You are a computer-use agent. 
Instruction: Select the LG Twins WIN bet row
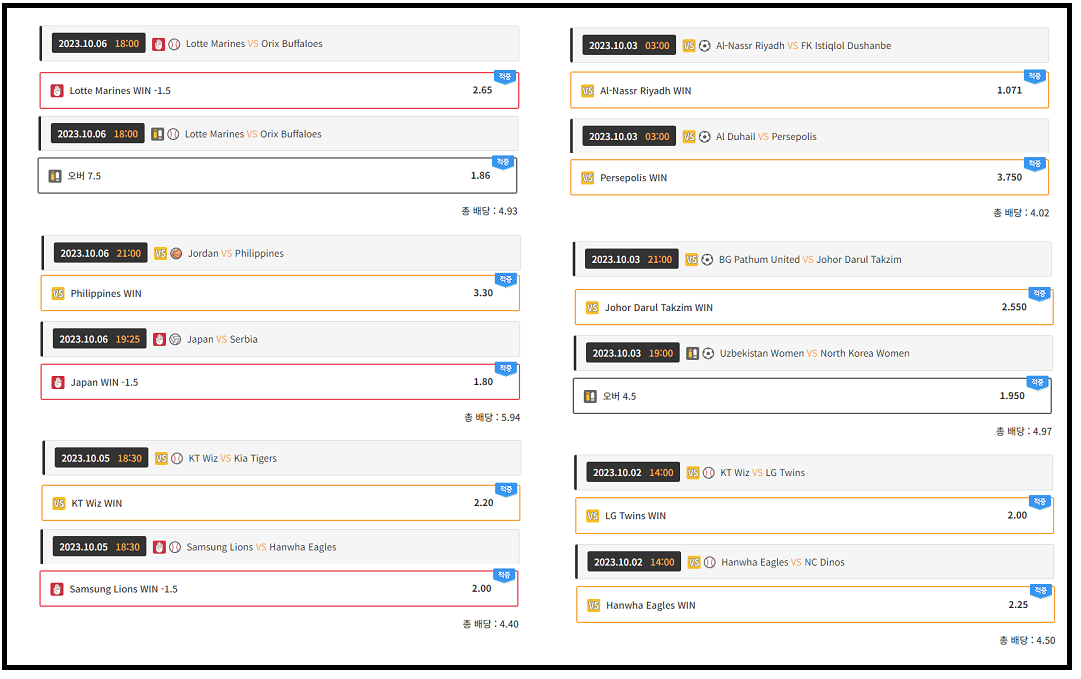(813, 516)
